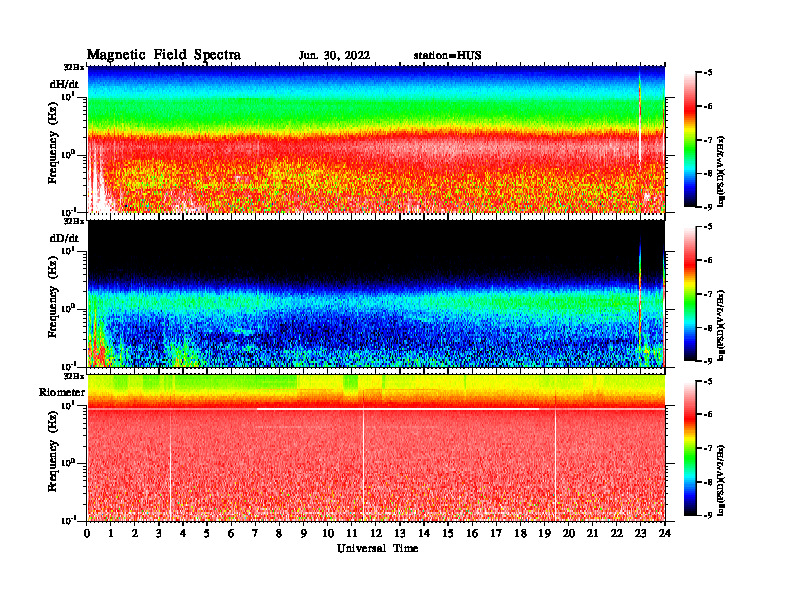The width and height of the screenshot is (792, 612).
Task: Click hour tick label '0' on time axis
Action: pos(87,533)
